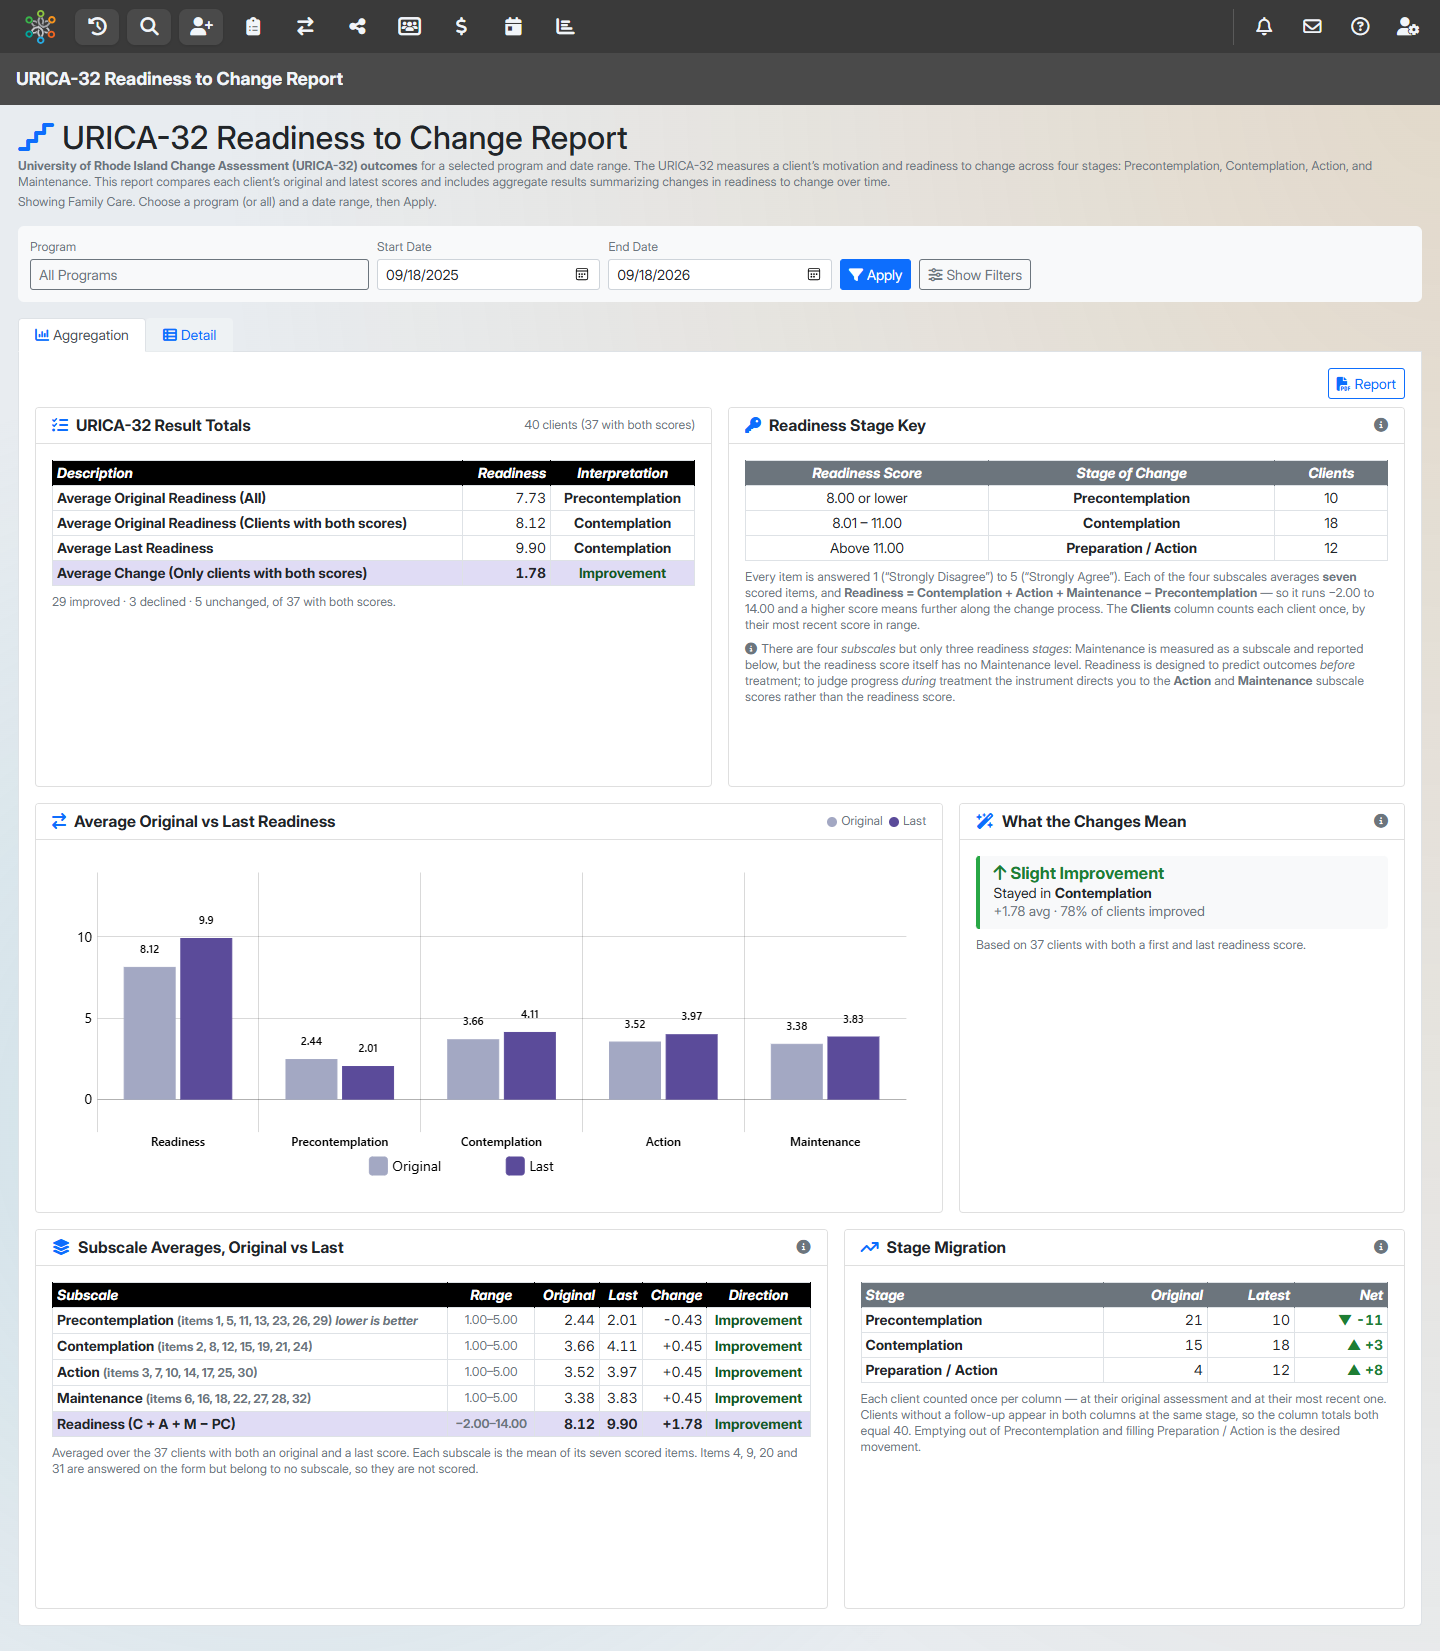Open the search magnifier icon
The height and width of the screenshot is (1651, 1440).
point(149,27)
